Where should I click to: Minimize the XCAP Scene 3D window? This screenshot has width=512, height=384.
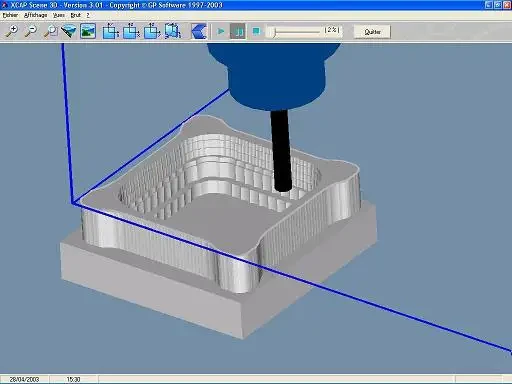click(x=489, y=5)
